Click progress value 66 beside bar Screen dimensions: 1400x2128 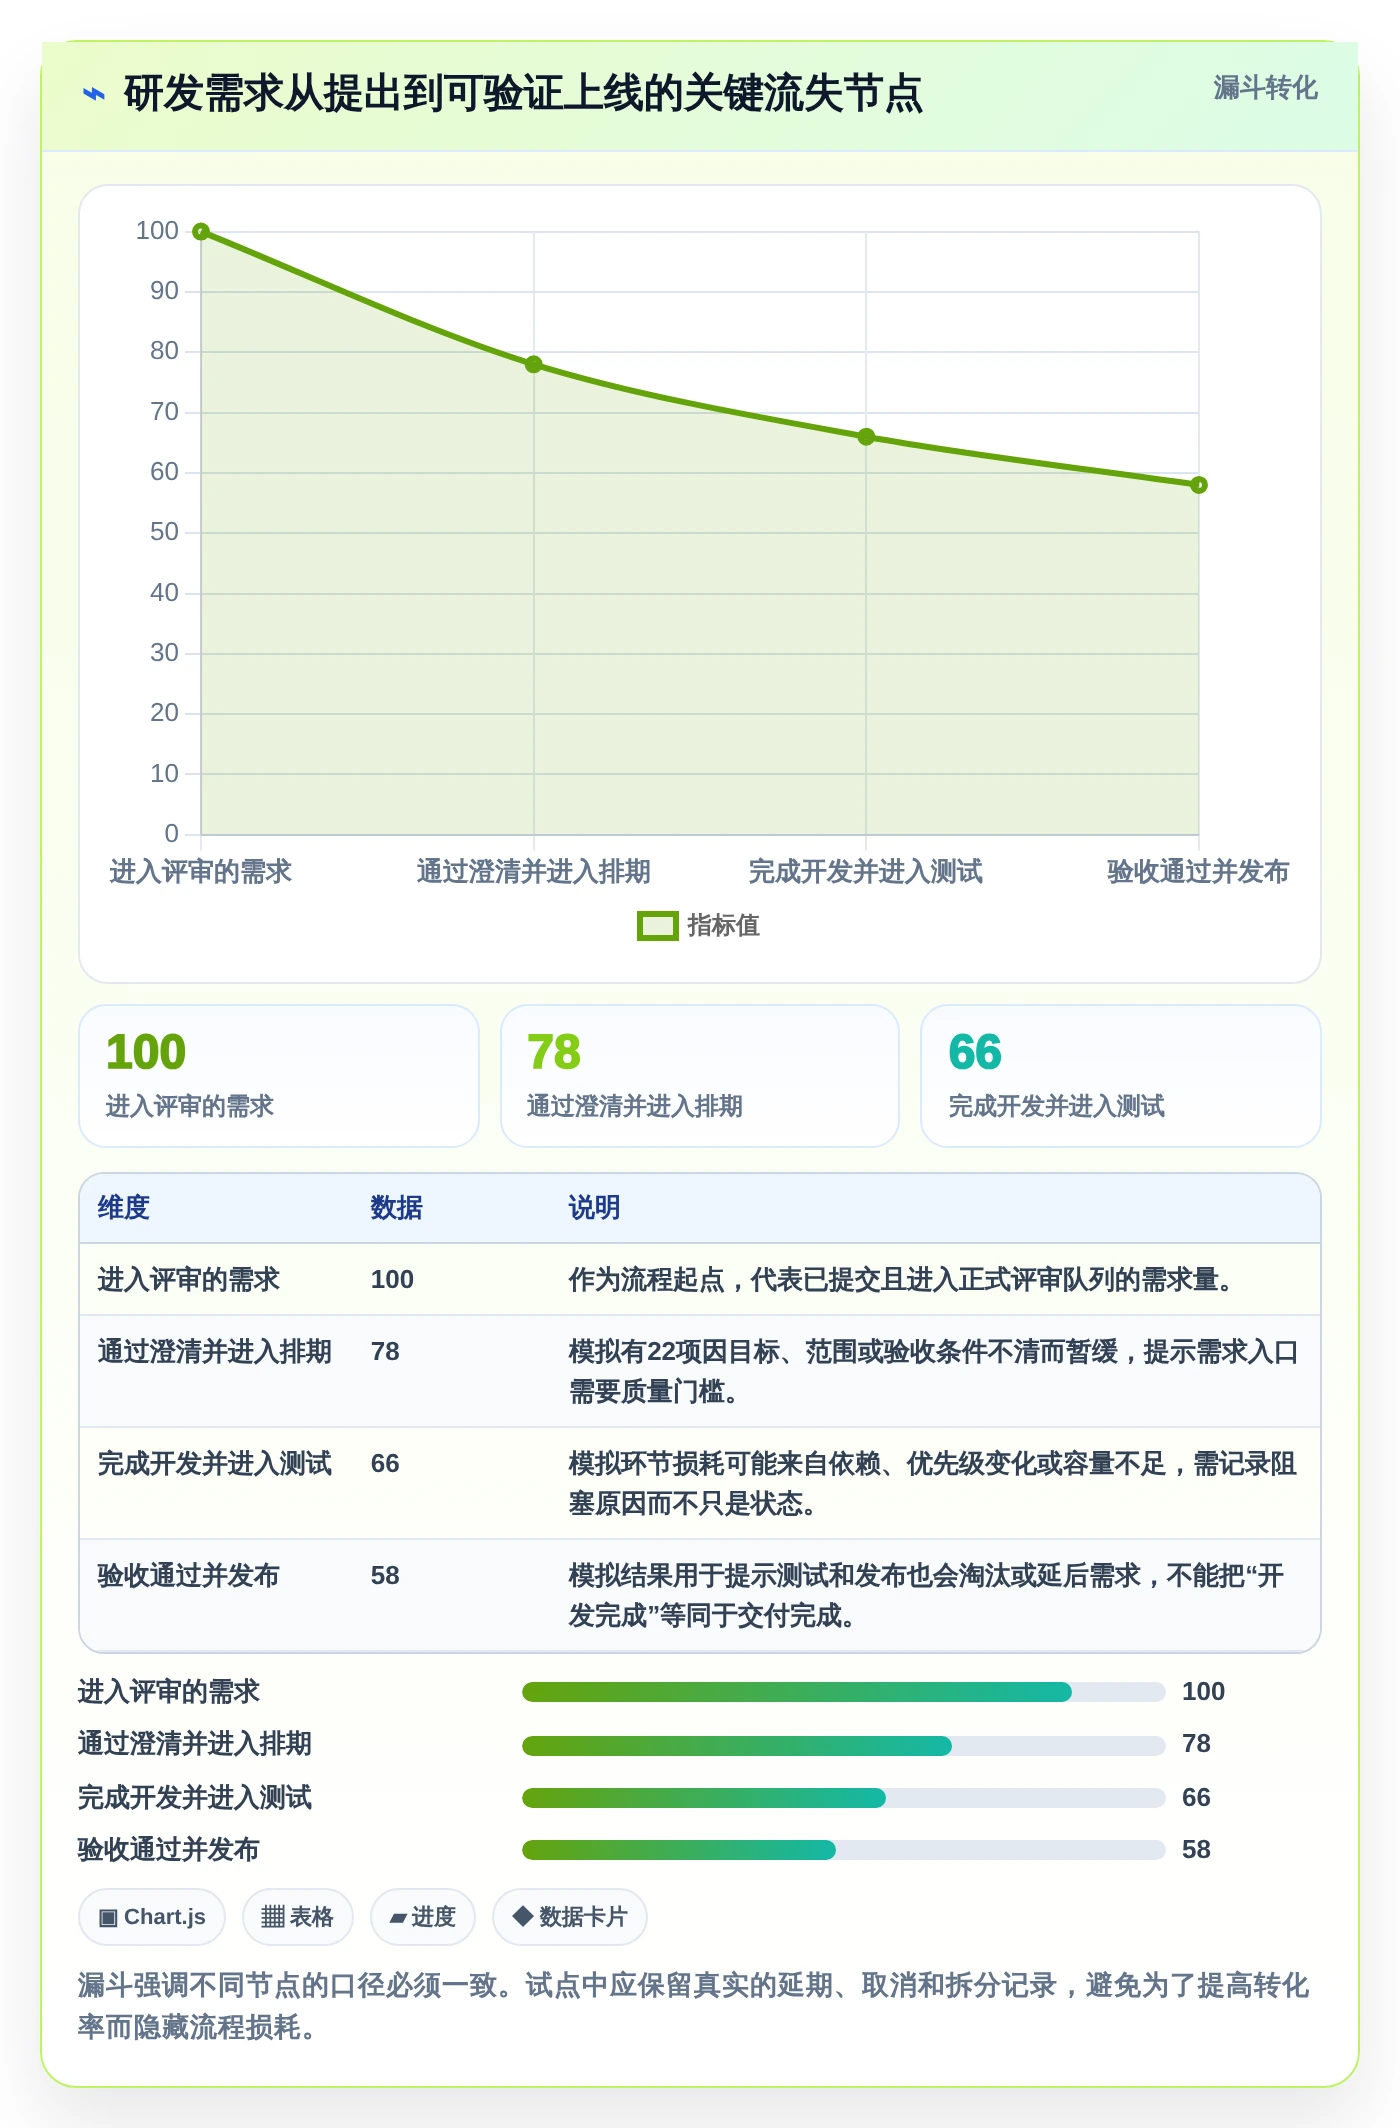[x=1196, y=1798]
